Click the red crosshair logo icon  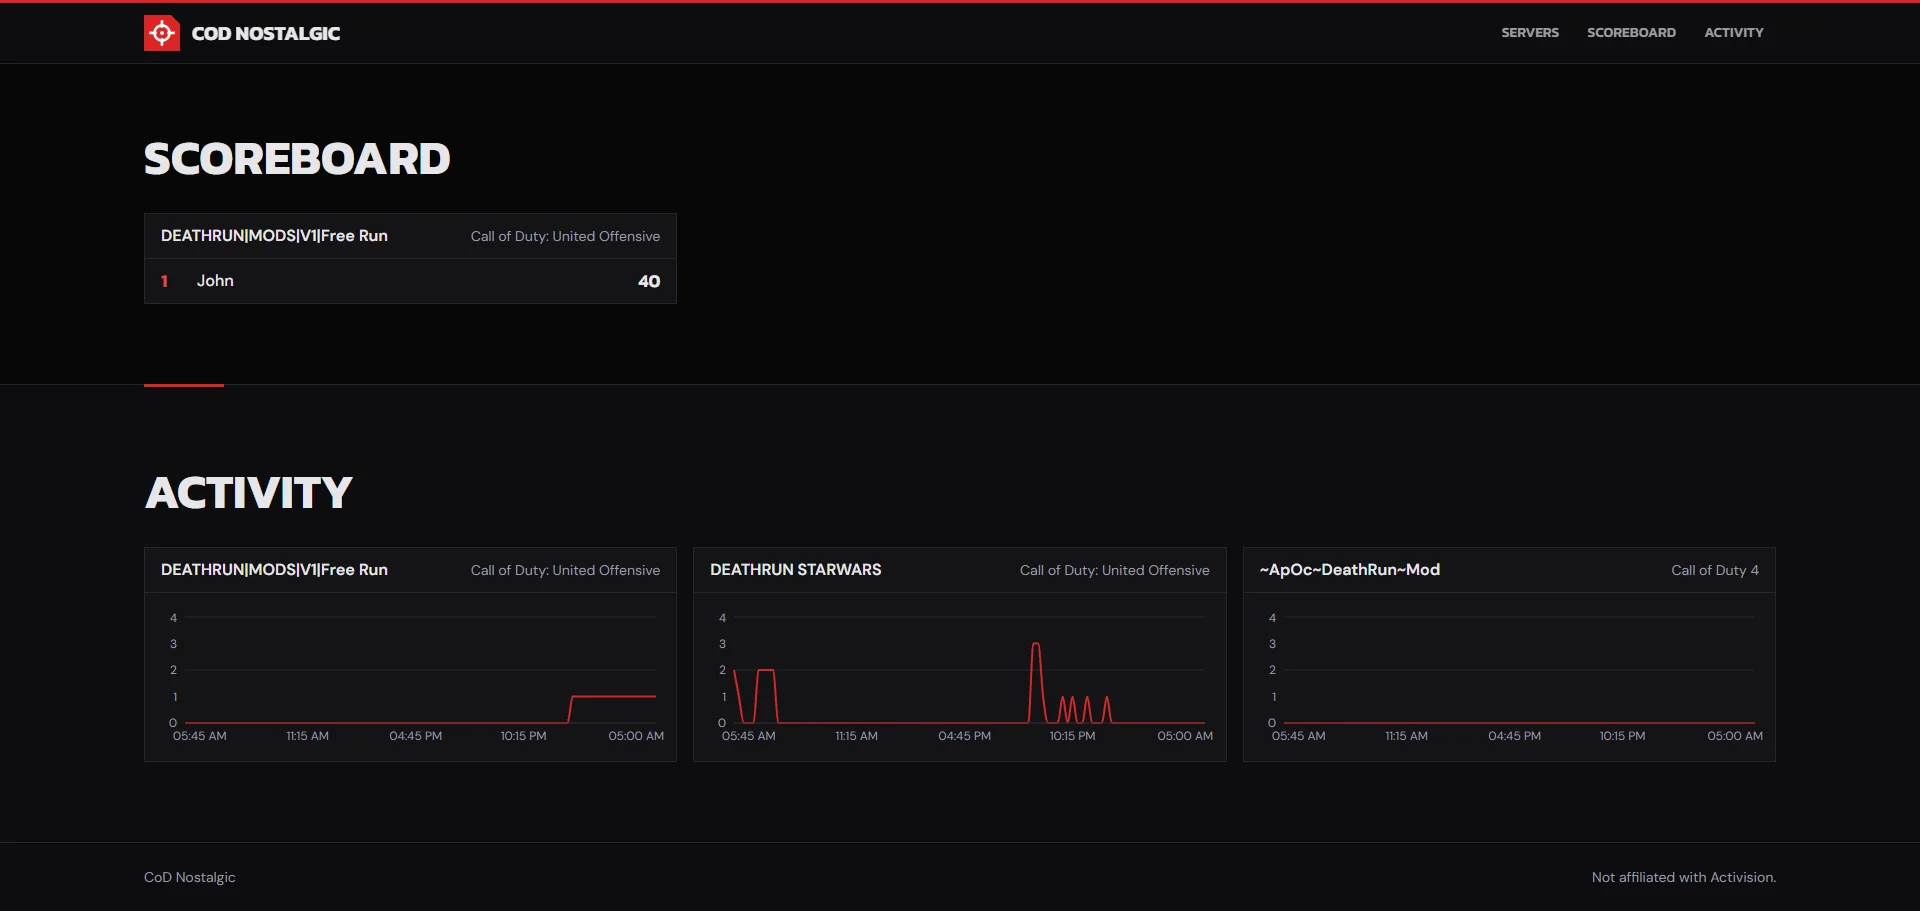click(x=162, y=33)
